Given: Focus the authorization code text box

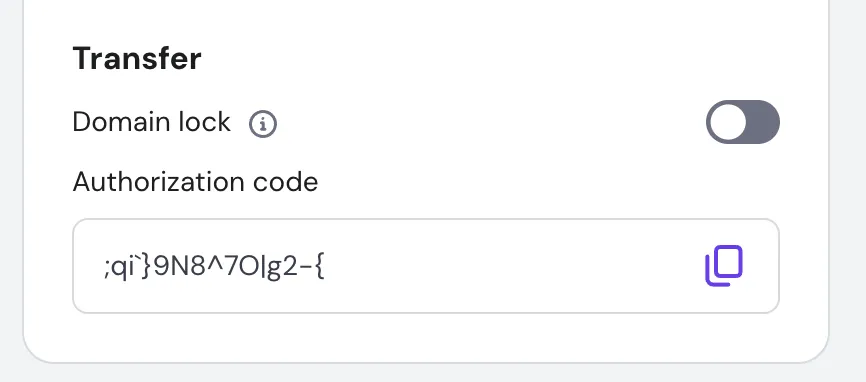Looking at the screenshot, I should 426,266.
